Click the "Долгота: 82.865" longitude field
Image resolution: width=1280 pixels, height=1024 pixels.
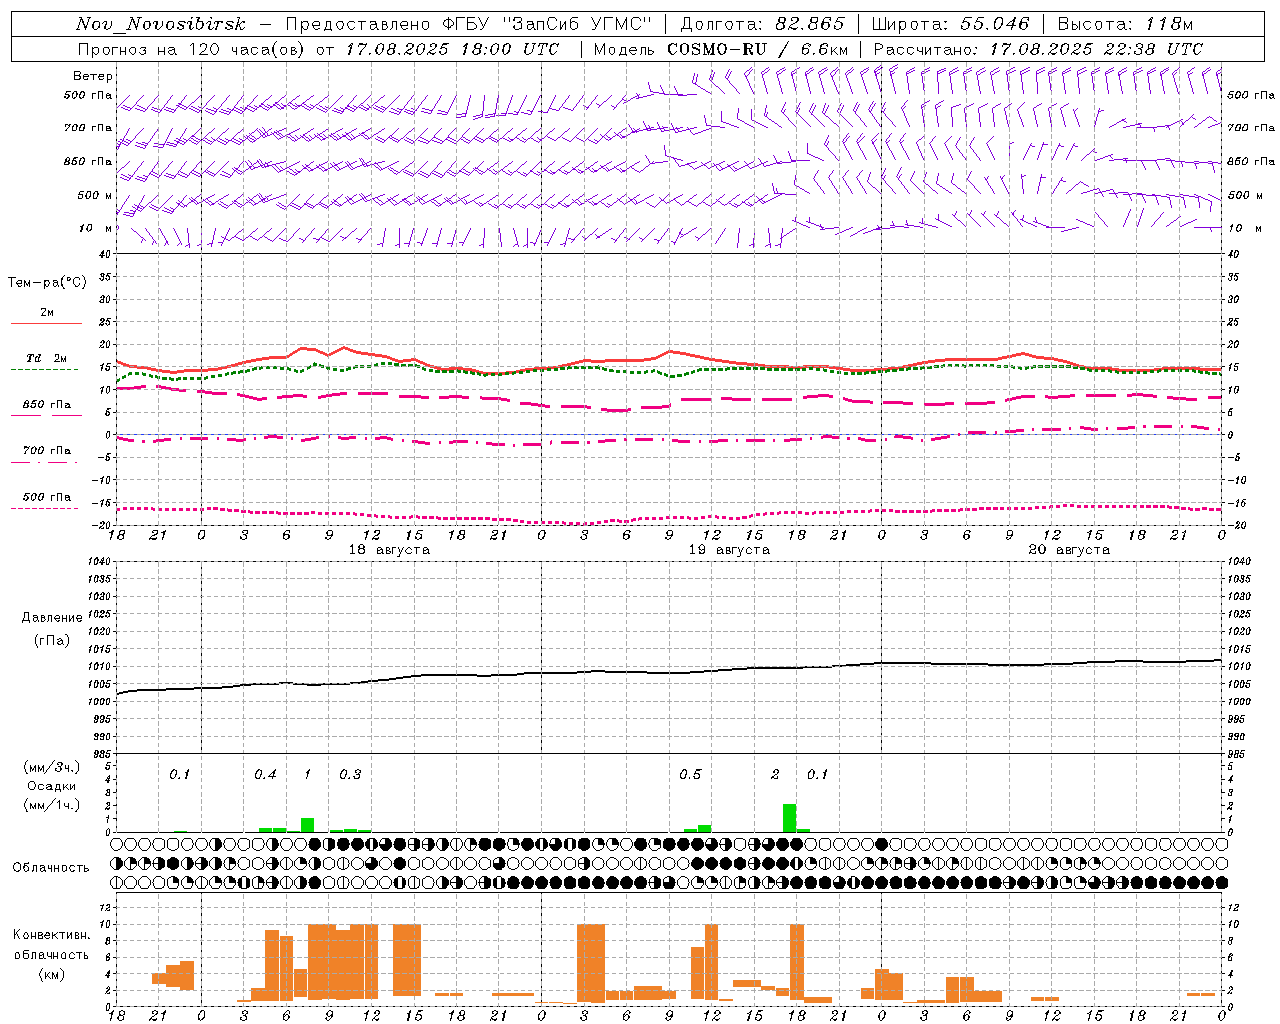click(x=762, y=24)
